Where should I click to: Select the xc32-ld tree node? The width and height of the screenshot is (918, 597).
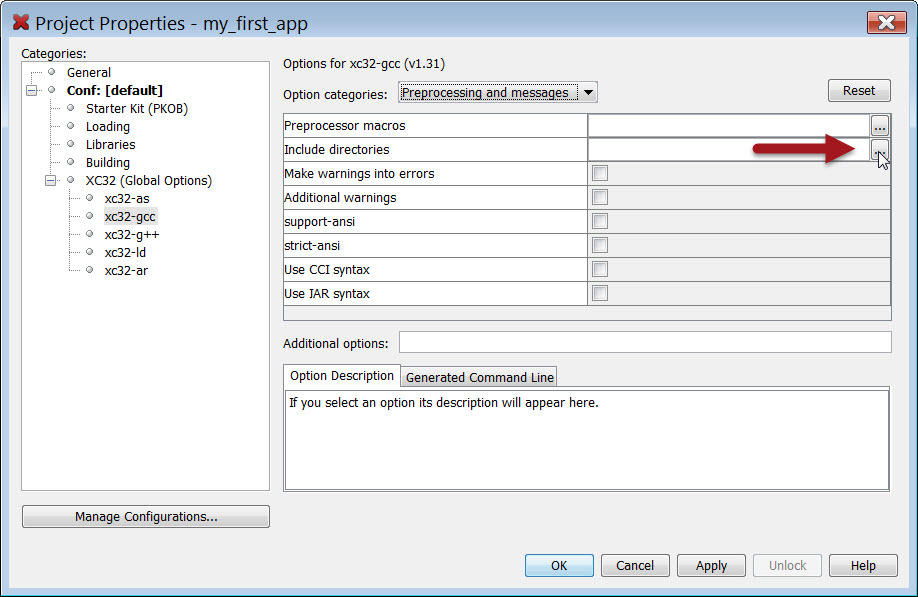pos(125,253)
